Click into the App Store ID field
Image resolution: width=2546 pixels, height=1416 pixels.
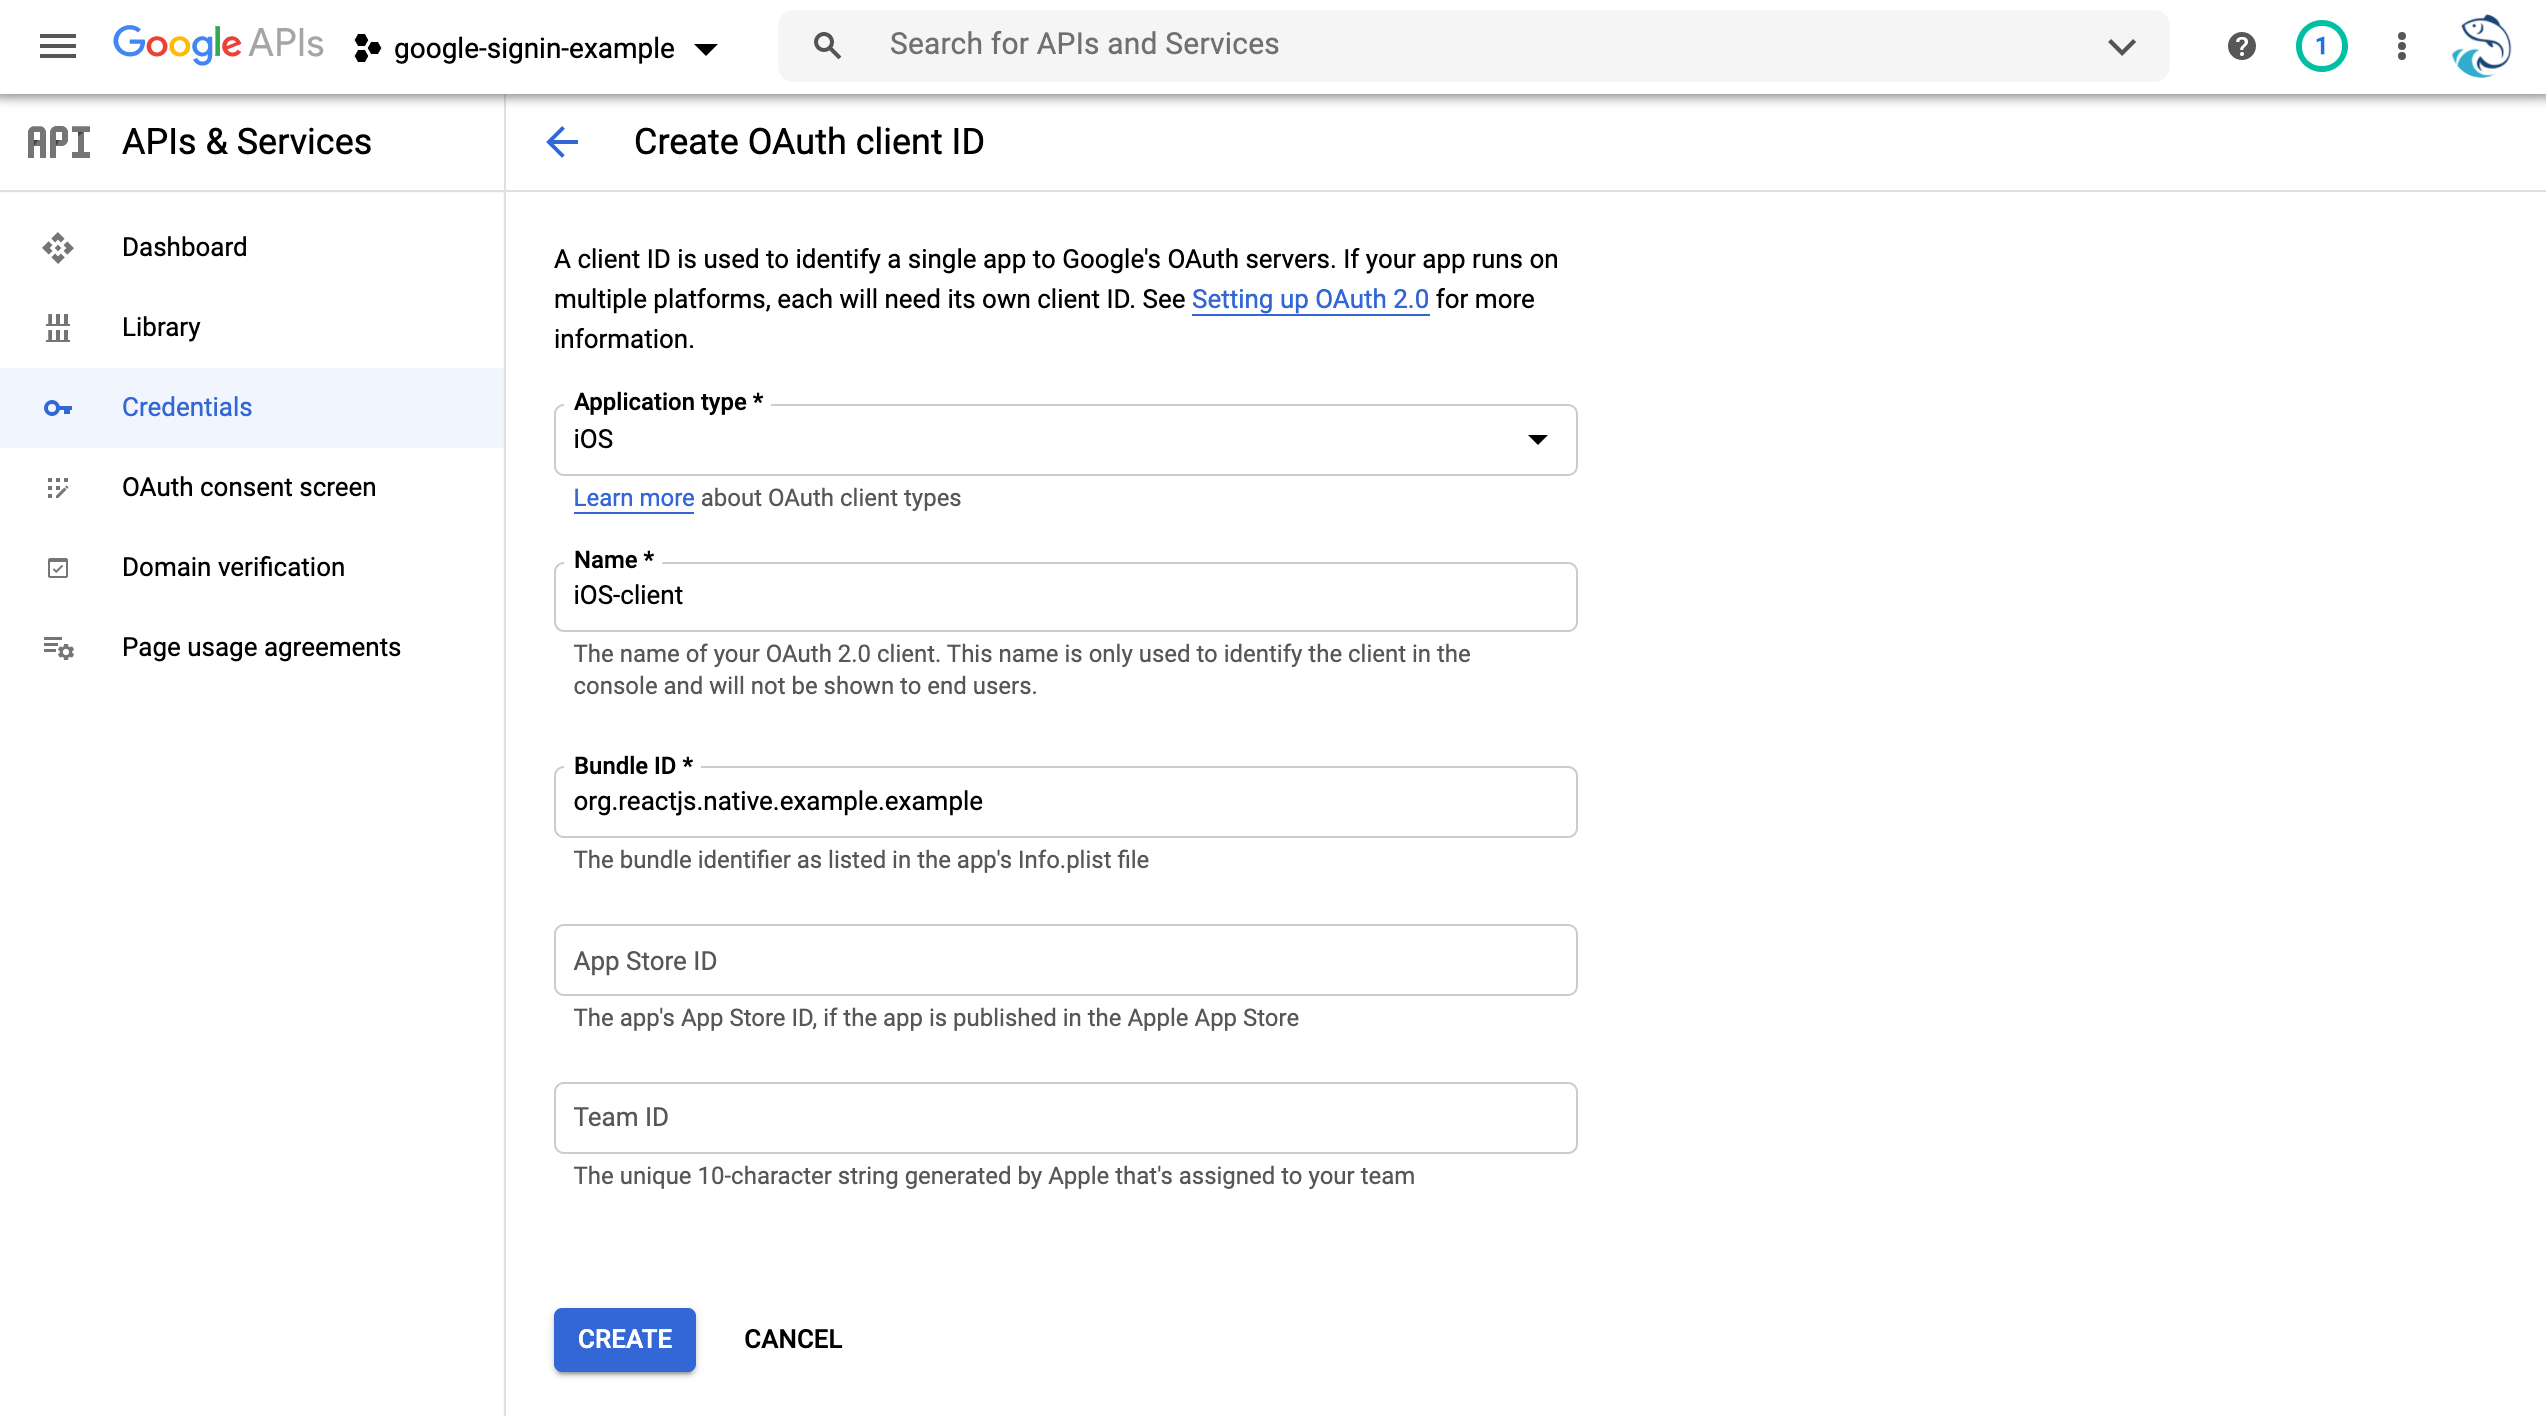coord(1065,960)
